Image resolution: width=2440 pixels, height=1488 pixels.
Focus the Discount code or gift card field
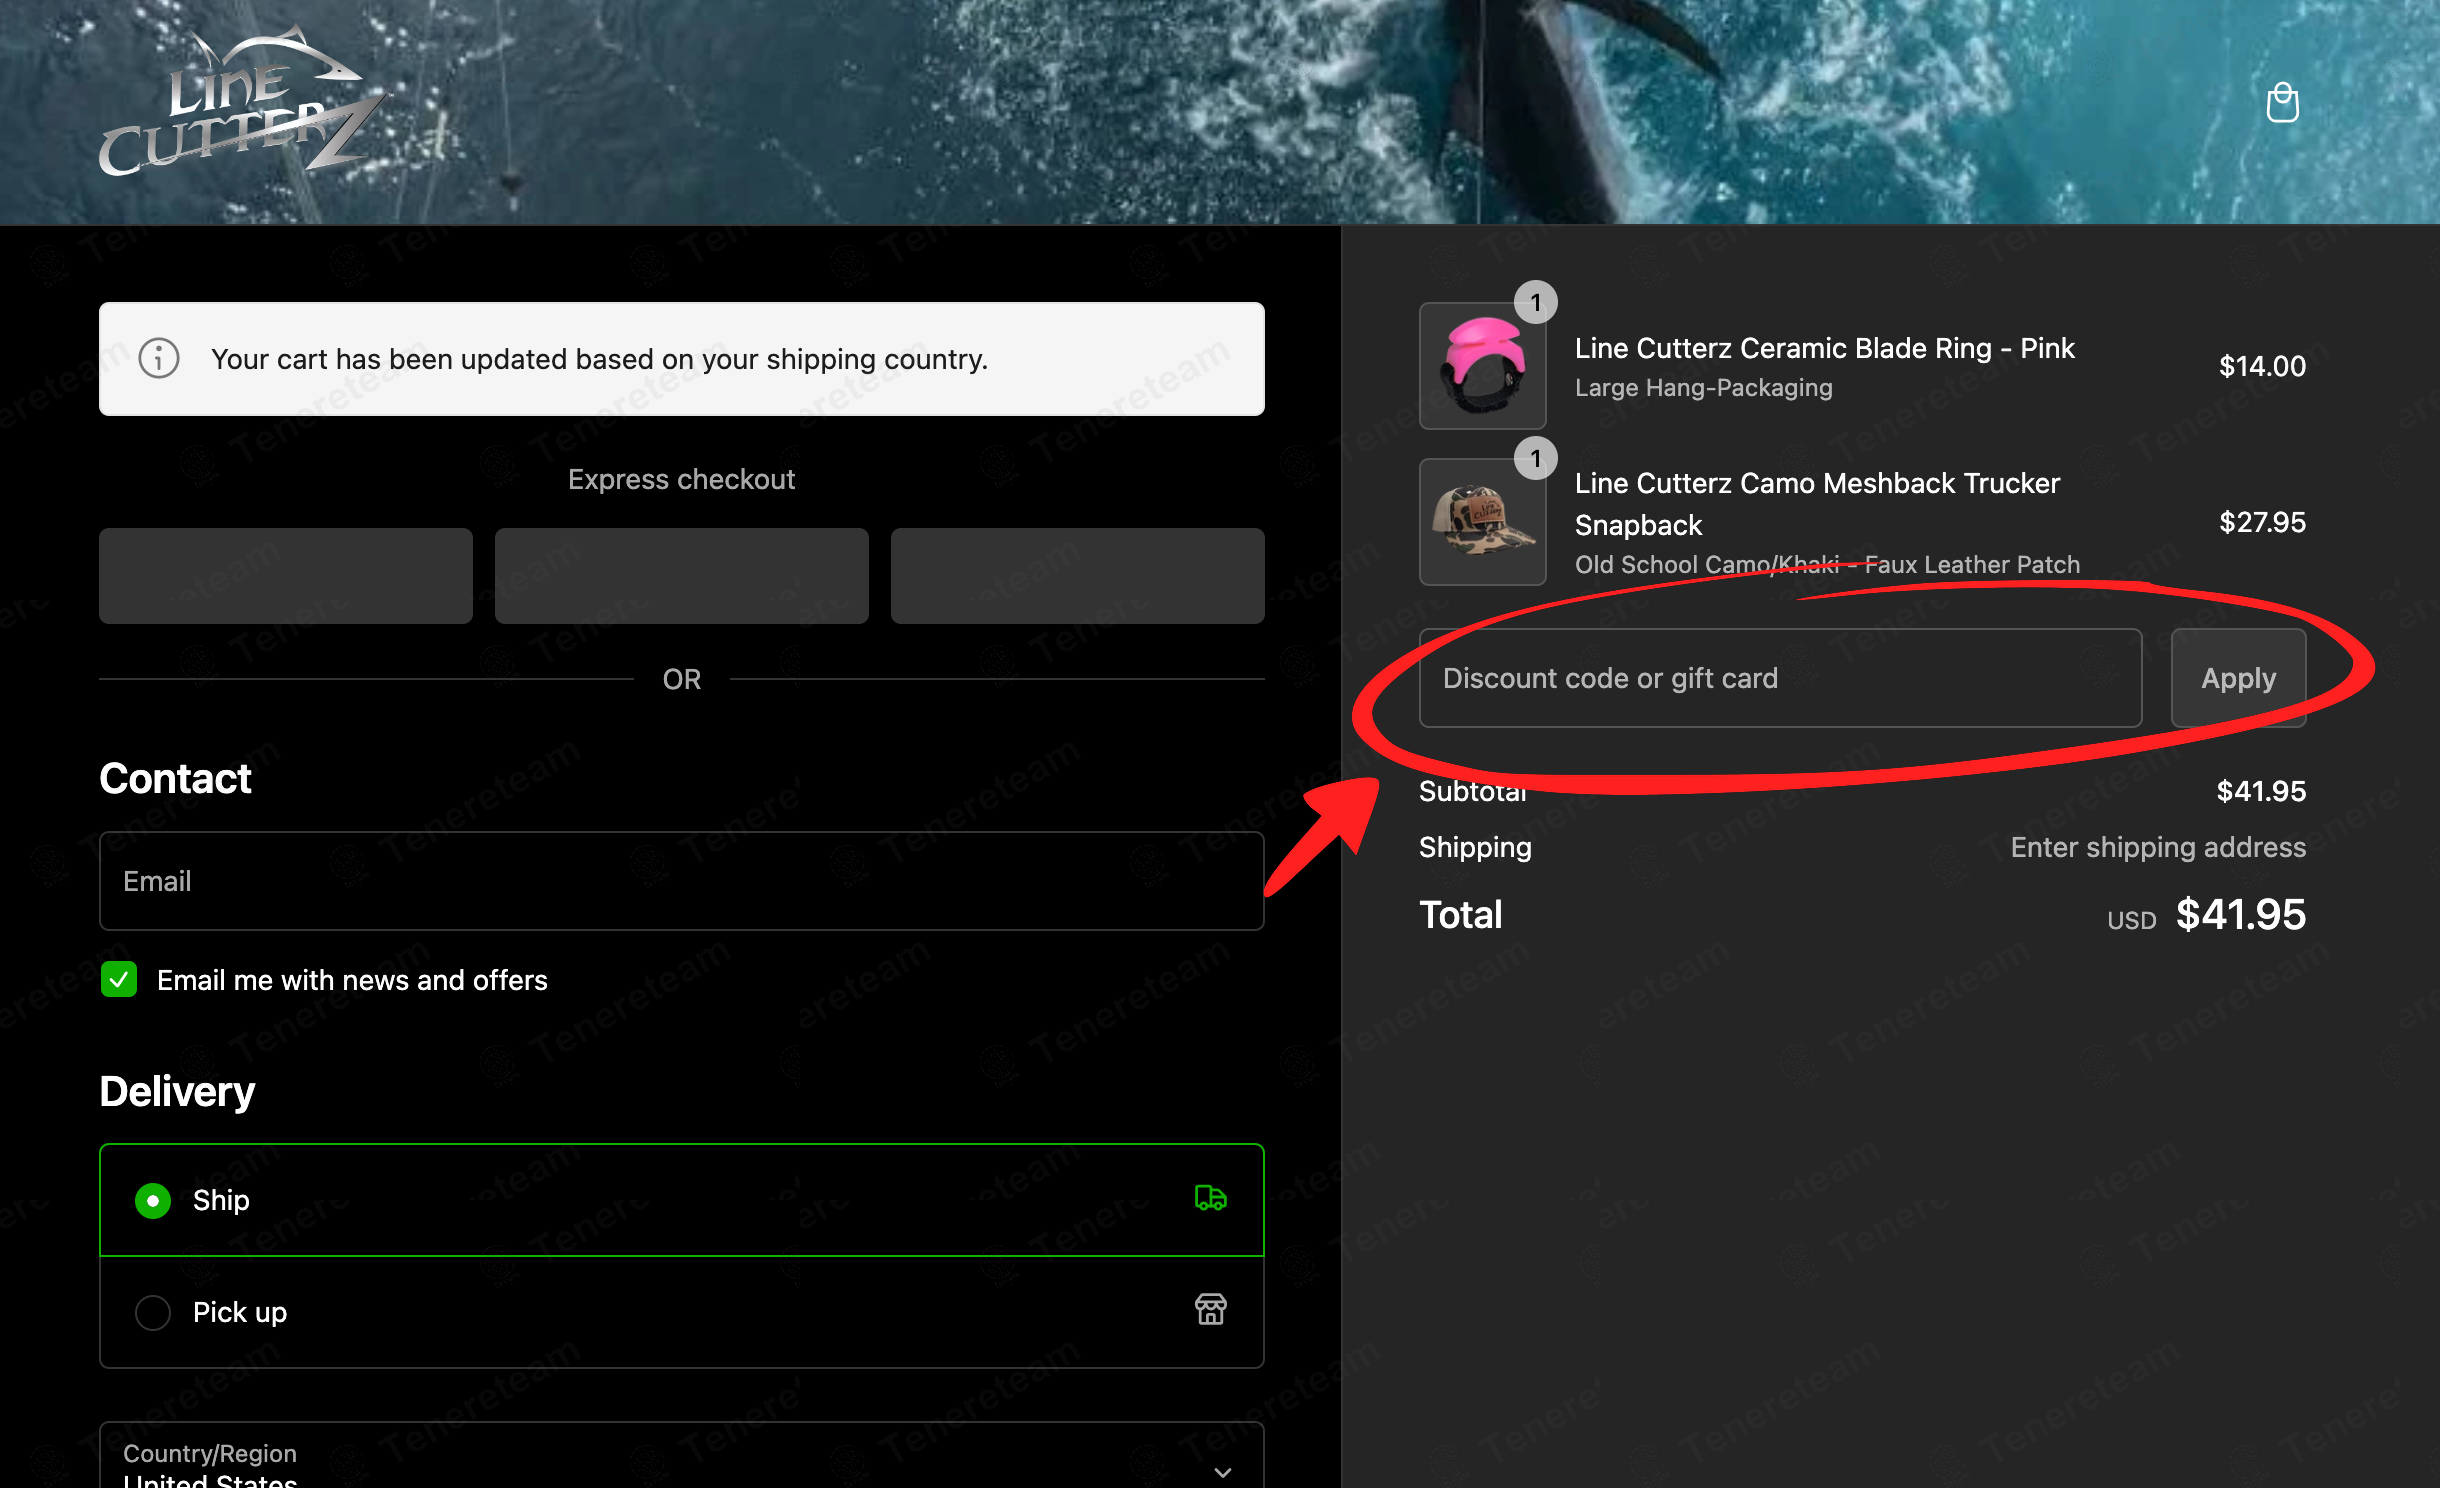pyautogui.click(x=1780, y=678)
